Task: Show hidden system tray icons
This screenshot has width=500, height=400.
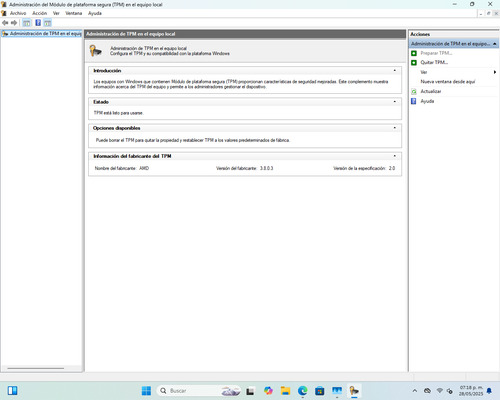Action: point(415,391)
